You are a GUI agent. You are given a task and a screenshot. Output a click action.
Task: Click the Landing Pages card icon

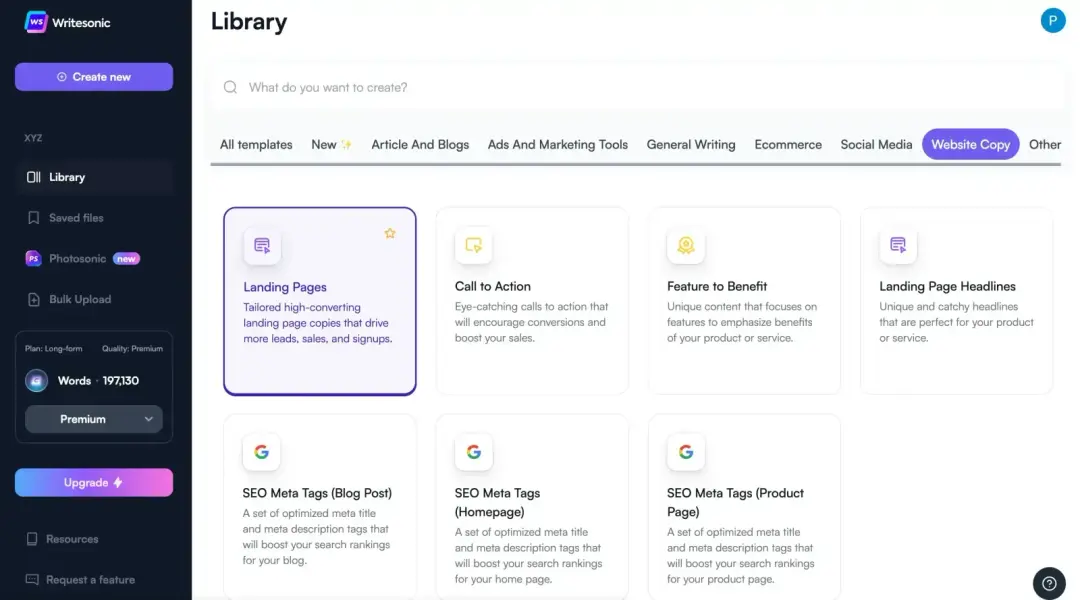pyautogui.click(x=262, y=245)
